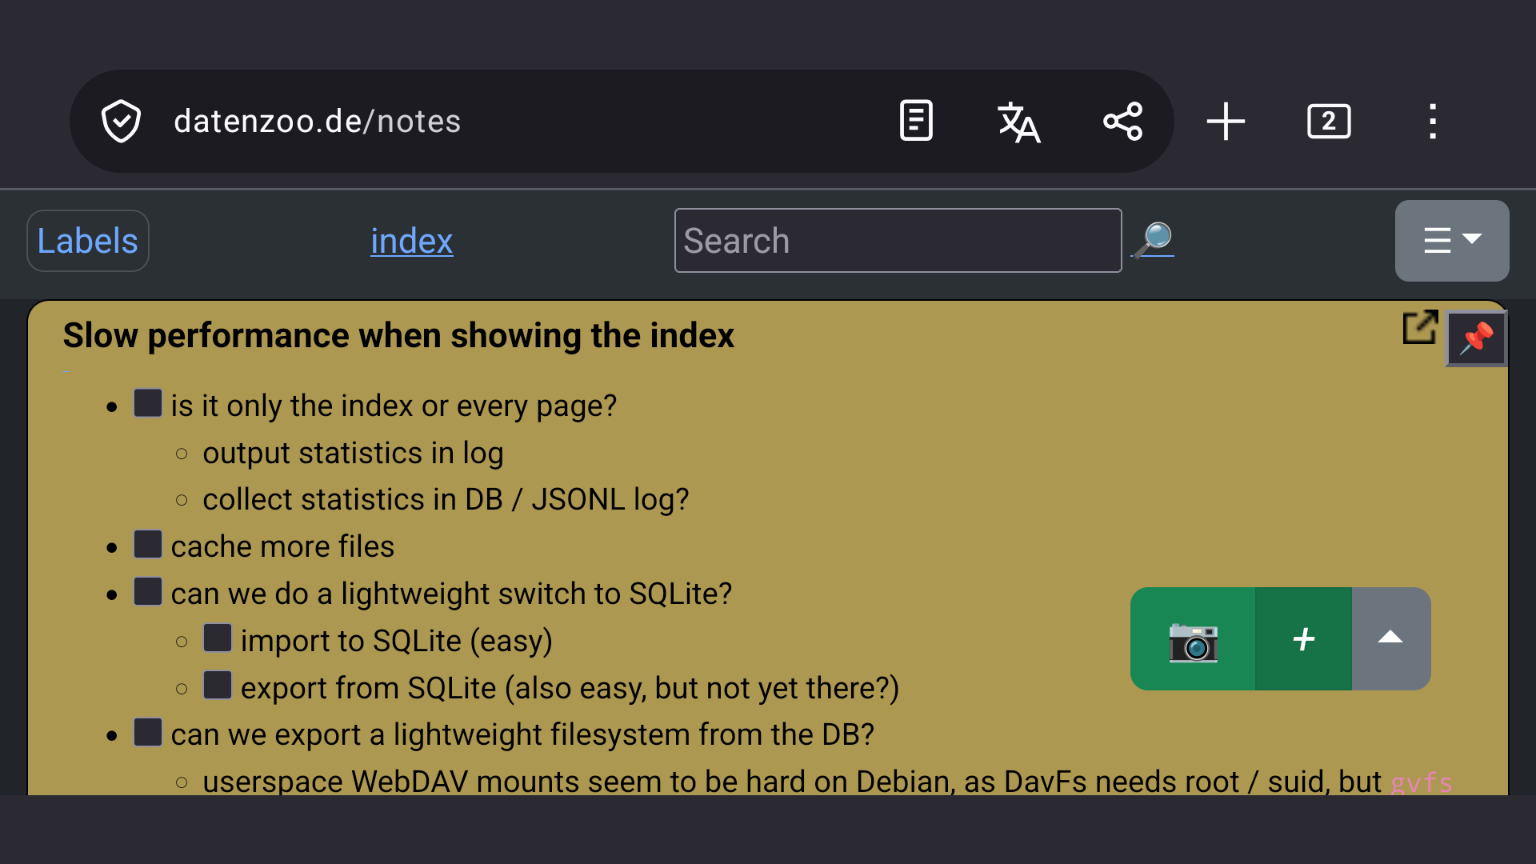Image resolution: width=1536 pixels, height=864 pixels.
Task: Open the sort menu at top right
Action: [1451, 240]
